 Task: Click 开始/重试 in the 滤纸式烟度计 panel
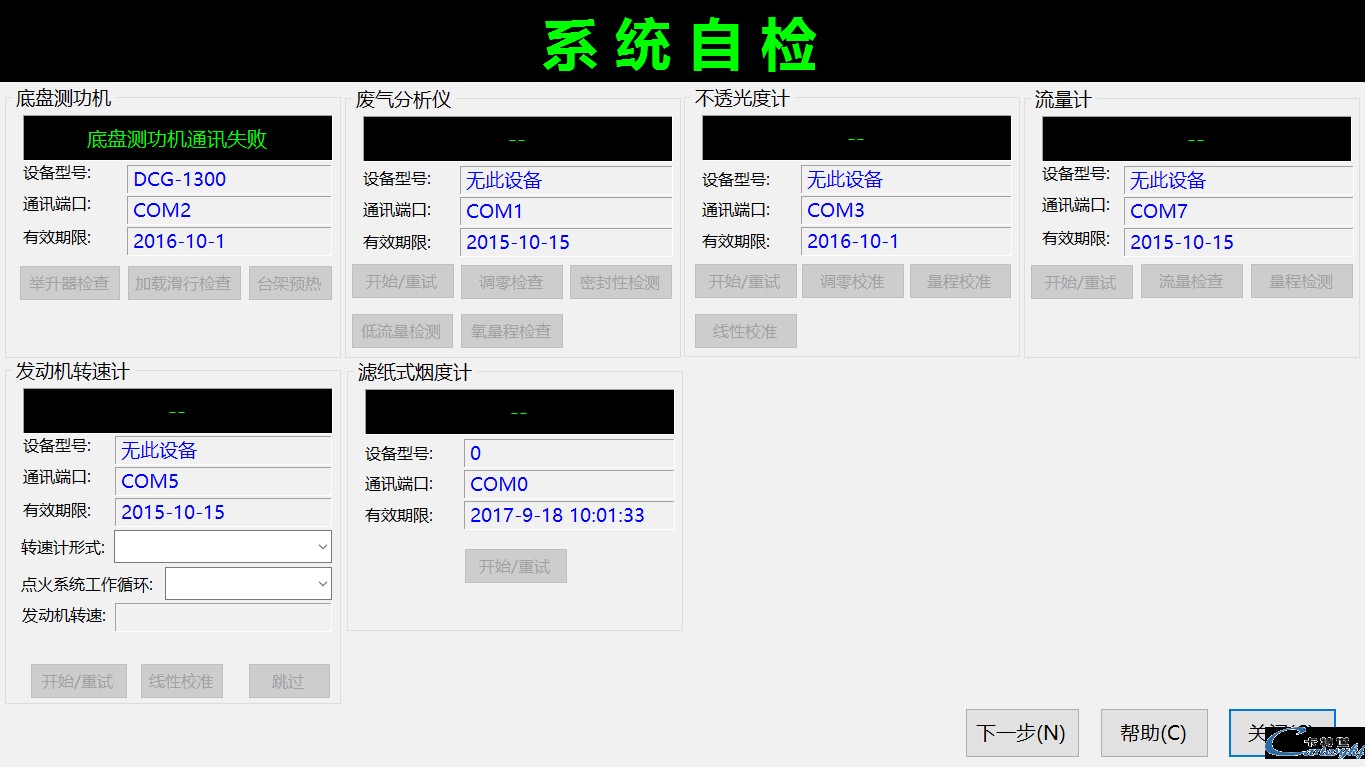pyautogui.click(x=515, y=566)
